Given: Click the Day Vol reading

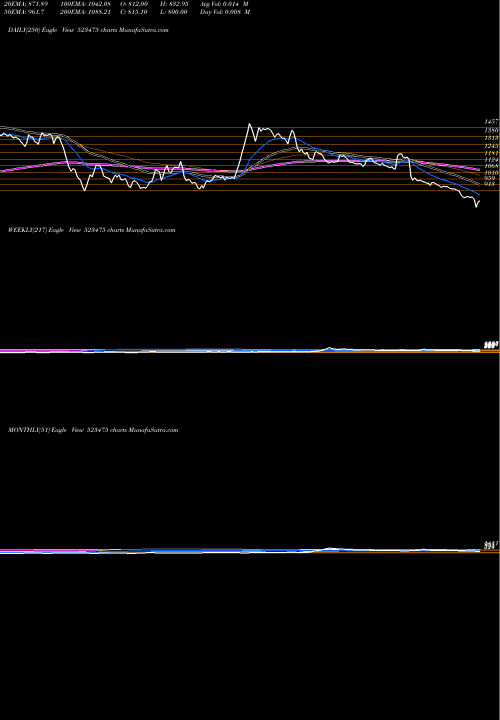Looking at the screenshot, I should 225,12.
